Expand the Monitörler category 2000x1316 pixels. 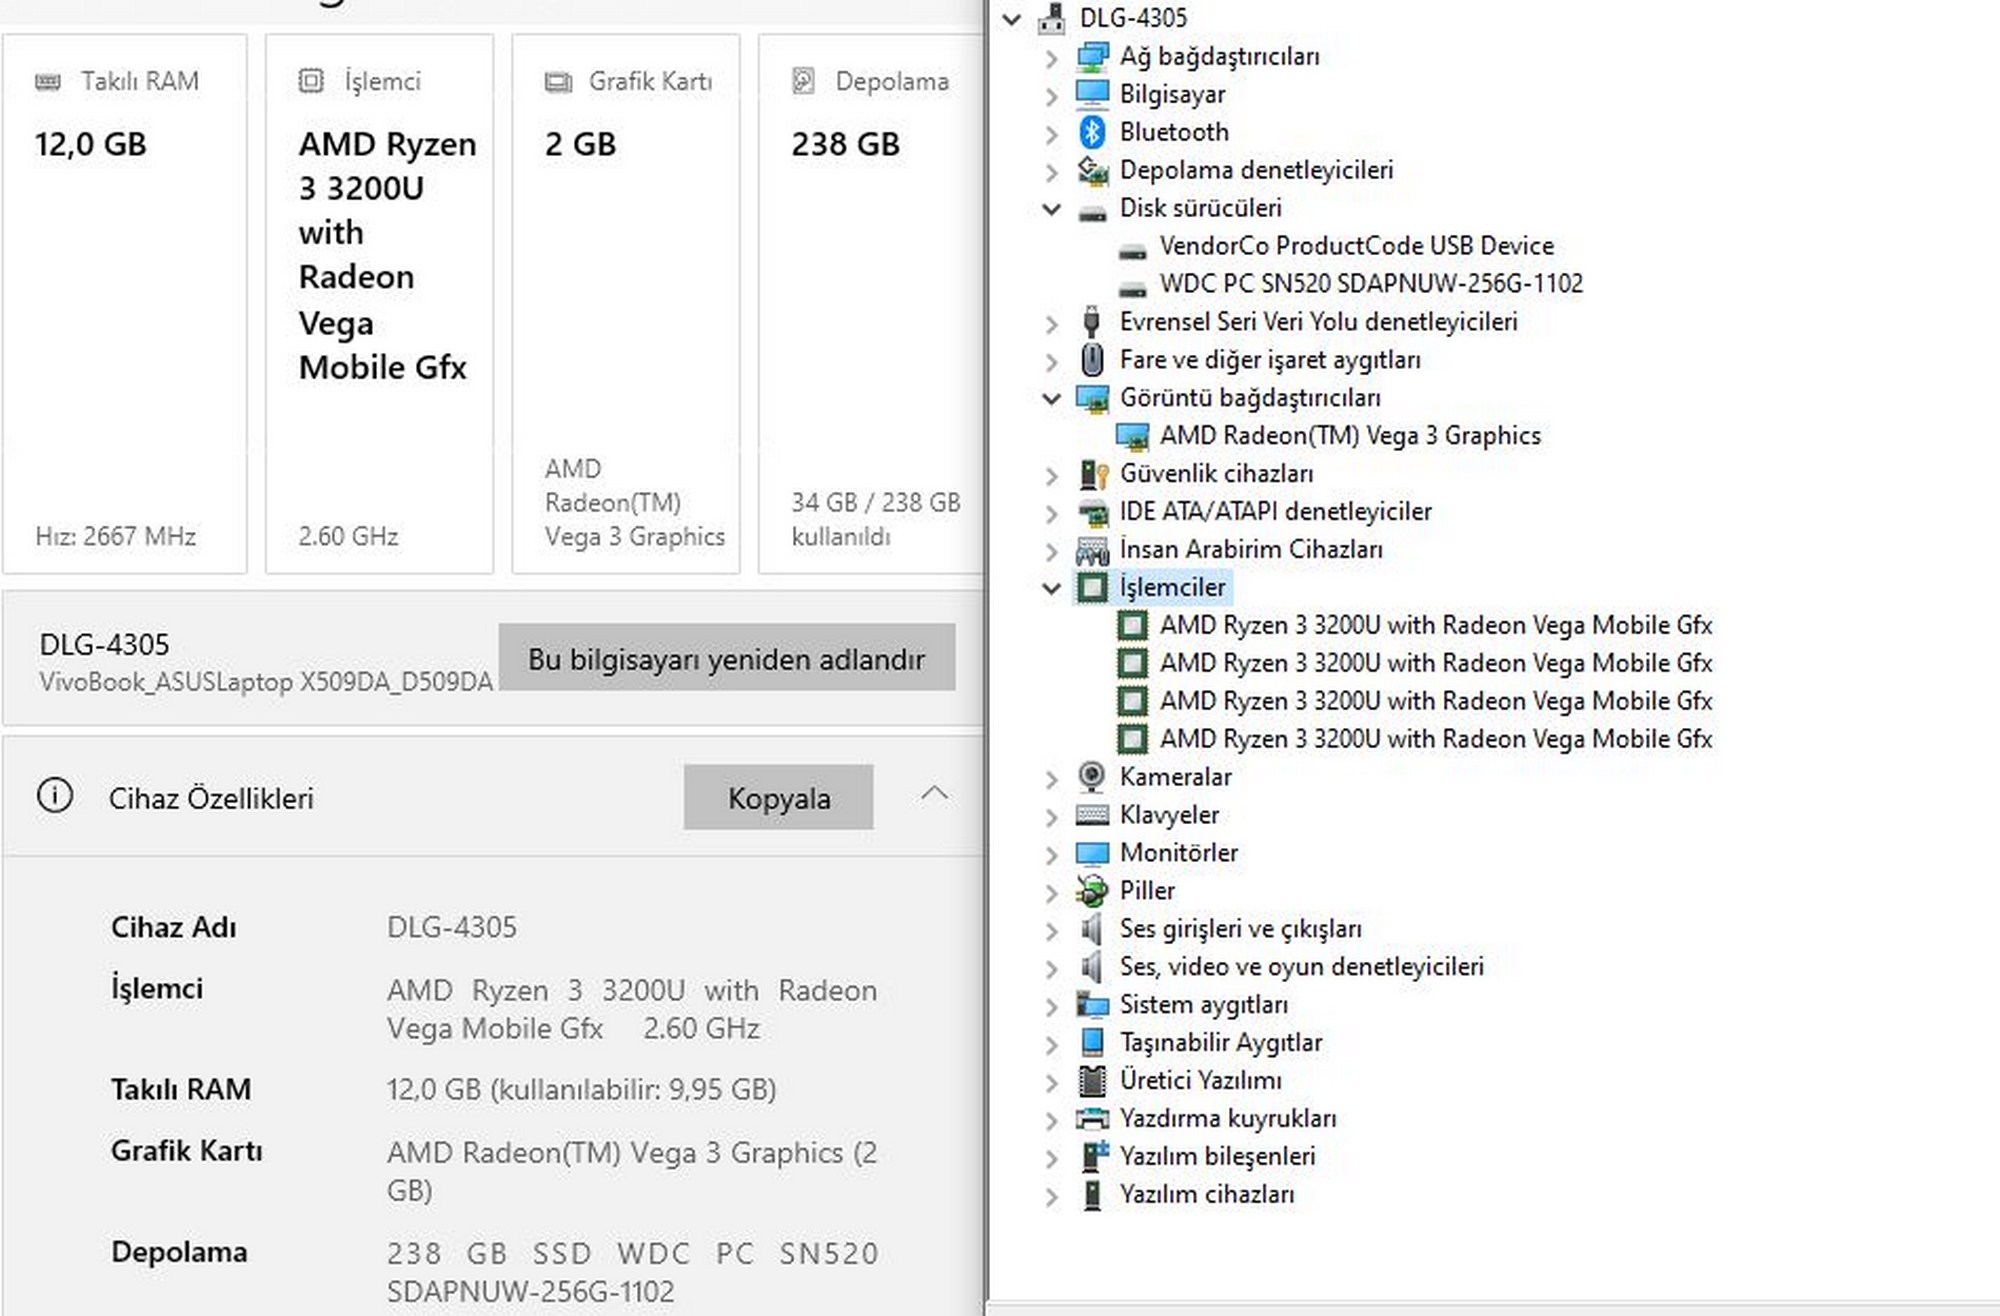click(1051, 854)
